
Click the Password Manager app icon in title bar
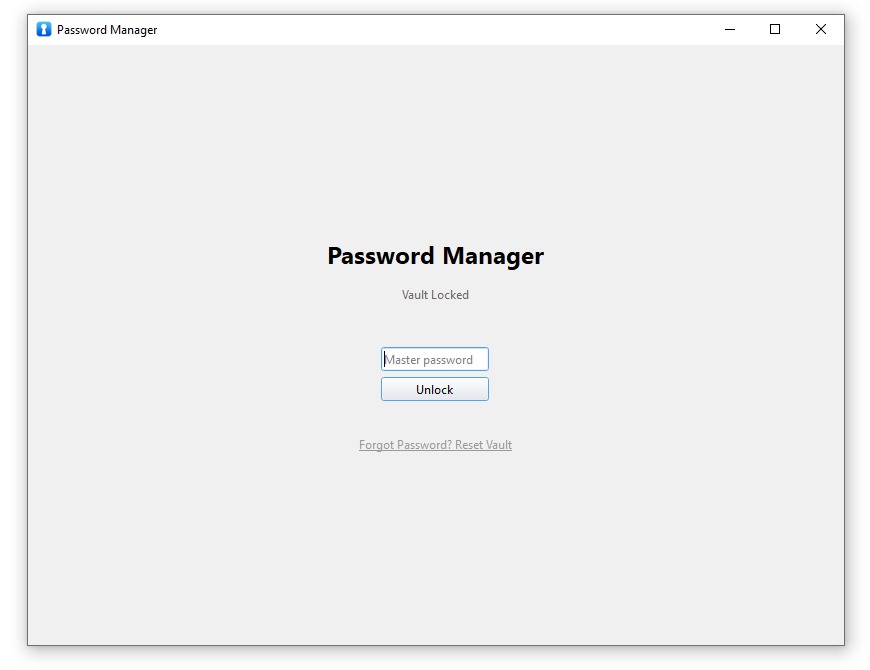pyautogui.click(x=44, y=29)
